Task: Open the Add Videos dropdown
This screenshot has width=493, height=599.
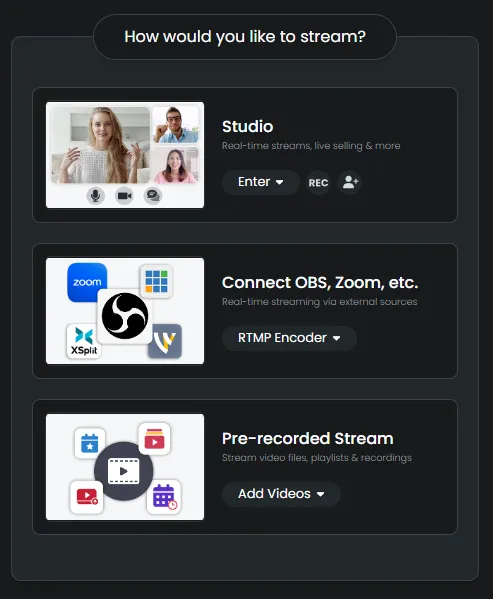Action: point(281,494)
